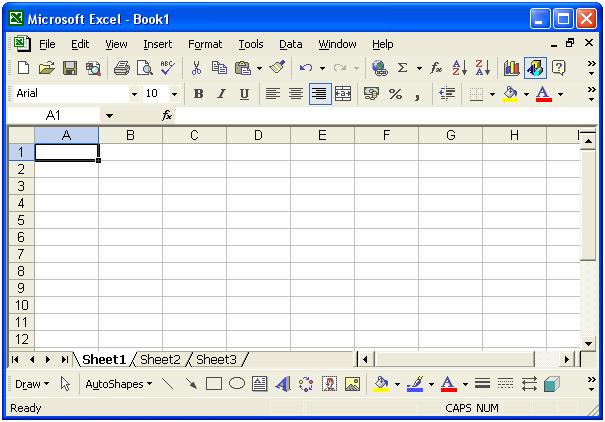This screenshot has height=422, width=605.
Task: Save the workbook with the floppy disk icon
Action: click(70, 68)
